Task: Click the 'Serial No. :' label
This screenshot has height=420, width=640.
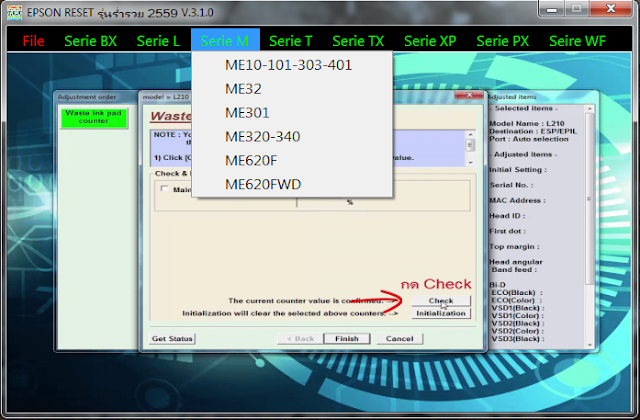Action: coord(511,185)
